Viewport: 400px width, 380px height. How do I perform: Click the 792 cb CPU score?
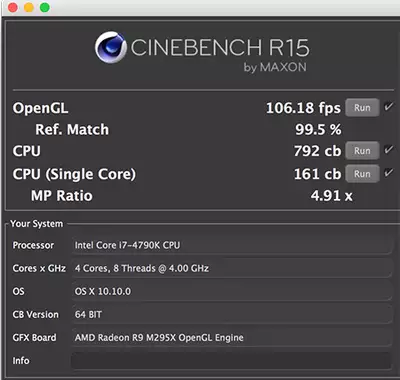317,151
